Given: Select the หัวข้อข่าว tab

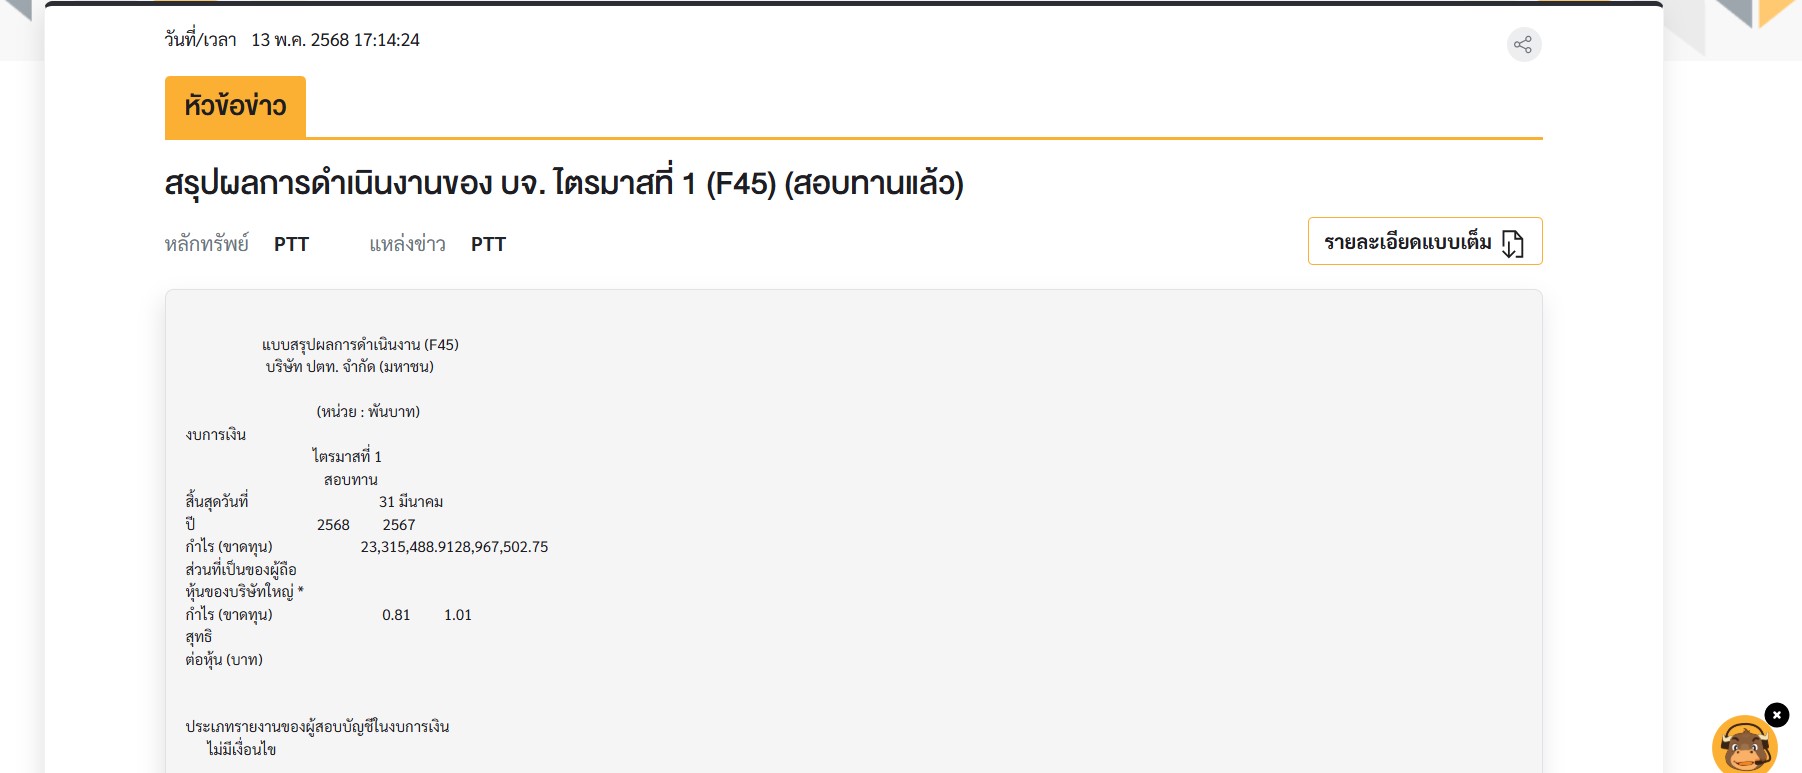Looking at the screenshot, I should [x=235, y=106].
